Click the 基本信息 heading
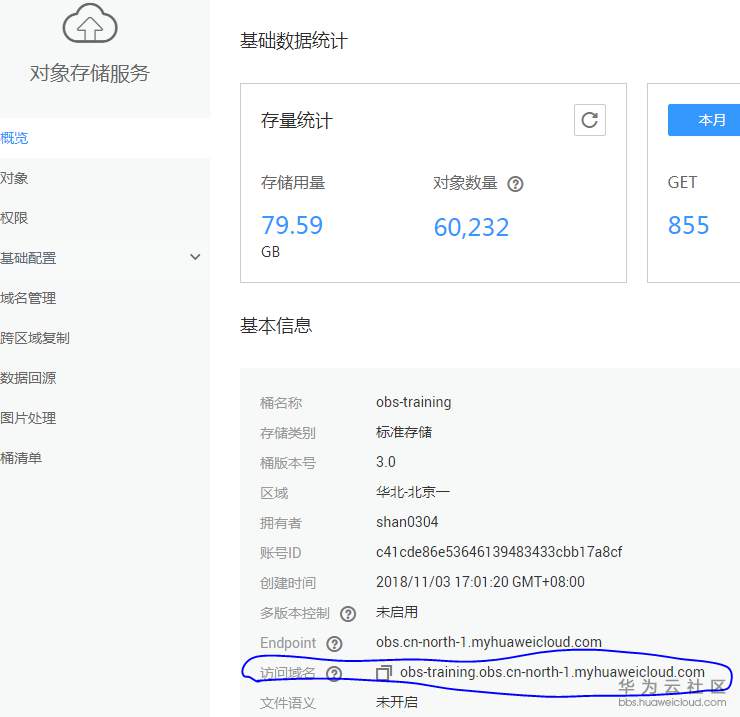Screen dimensions: 740x717 click(x=276, y=326)
